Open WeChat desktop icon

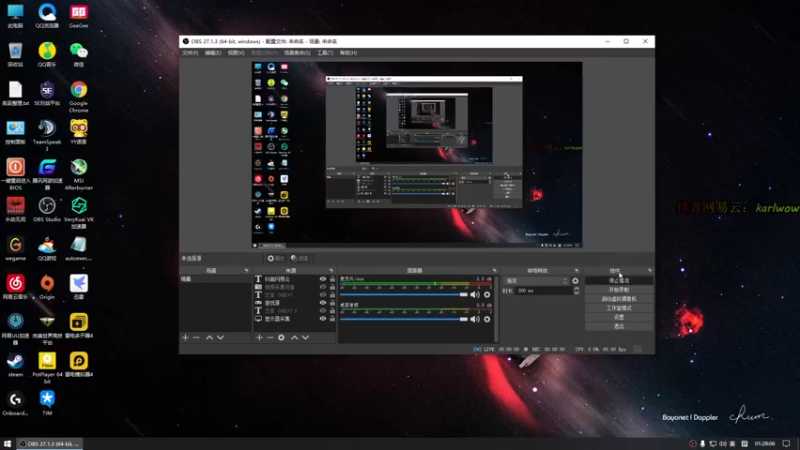(x=79, y=54)
